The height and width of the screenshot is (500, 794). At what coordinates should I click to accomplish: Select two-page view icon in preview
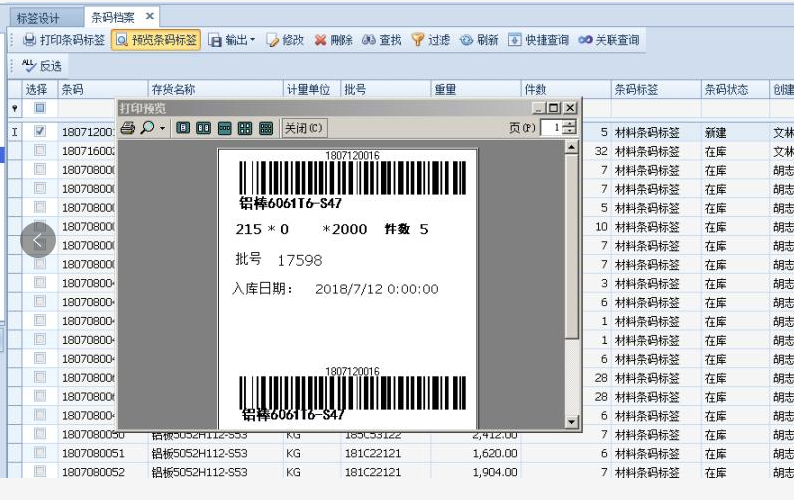tap(204, 128)
